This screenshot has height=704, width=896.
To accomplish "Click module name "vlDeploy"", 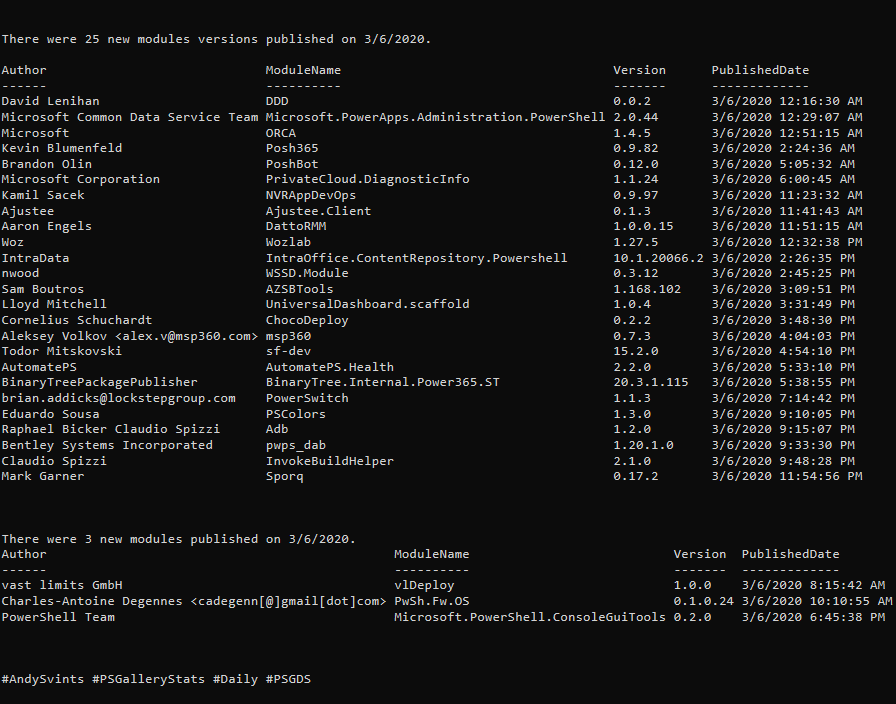I will 424,586.
